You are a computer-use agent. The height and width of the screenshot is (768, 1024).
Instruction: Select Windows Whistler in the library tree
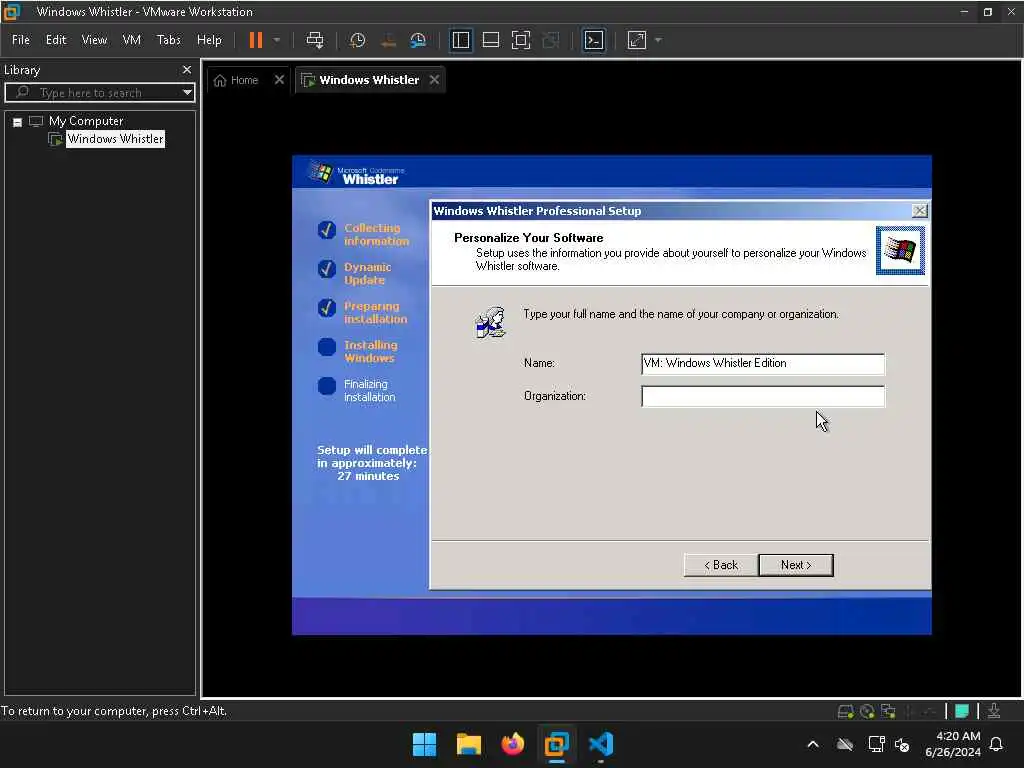tap(115, 138)
